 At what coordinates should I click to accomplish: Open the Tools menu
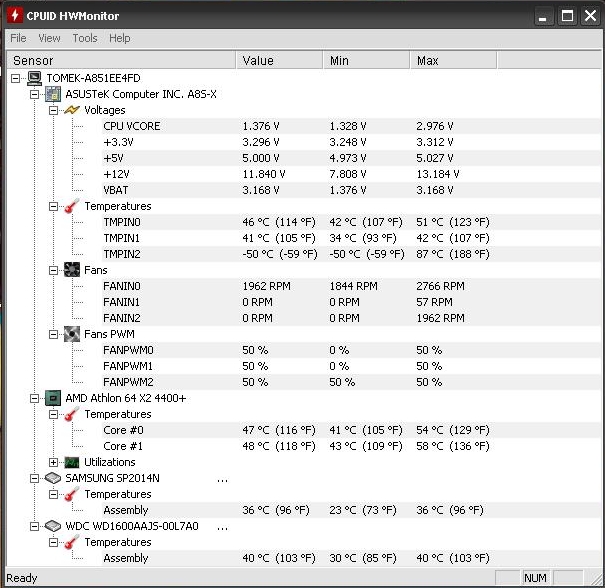[85, 38]
